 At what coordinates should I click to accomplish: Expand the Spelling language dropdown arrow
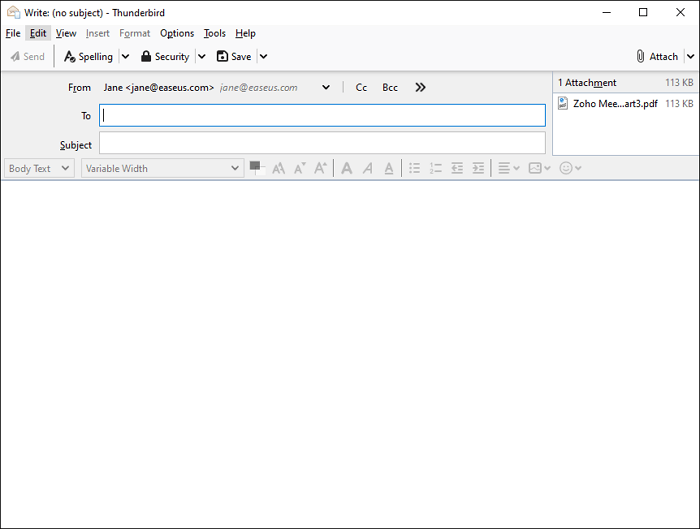coord(125,57)
